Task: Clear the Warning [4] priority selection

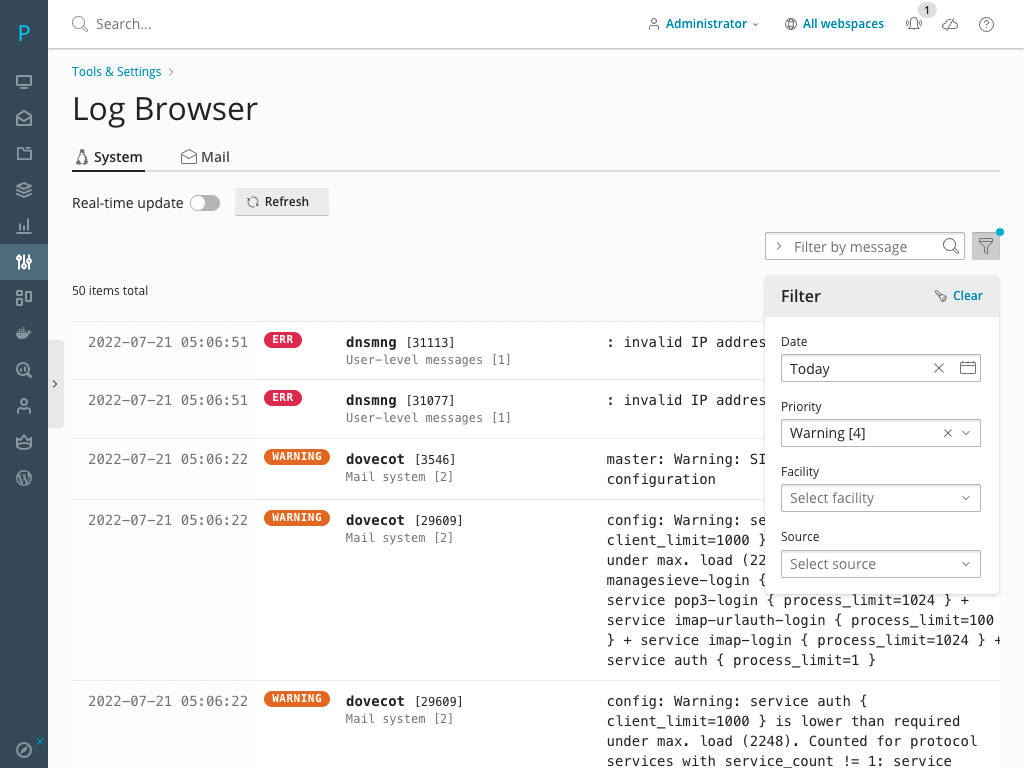Action: (x=947, y=433)
